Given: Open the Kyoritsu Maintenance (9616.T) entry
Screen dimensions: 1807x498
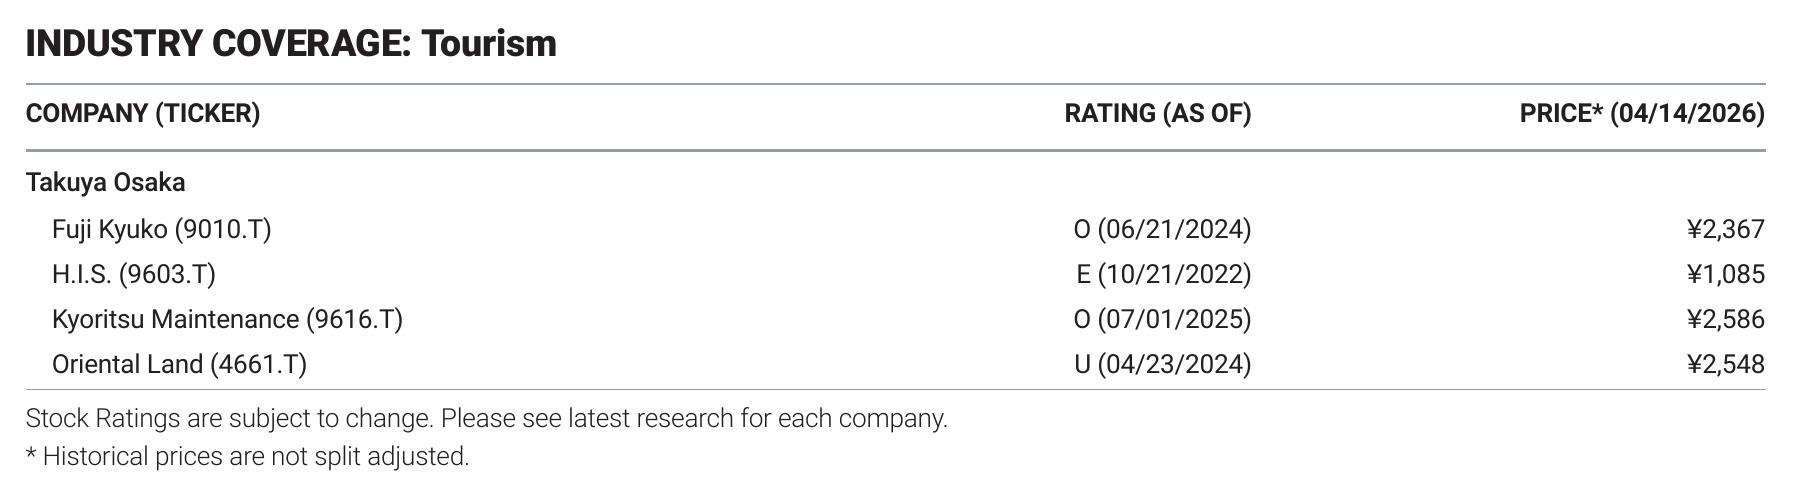Looking at the screenshot, I should click(228, 319).
